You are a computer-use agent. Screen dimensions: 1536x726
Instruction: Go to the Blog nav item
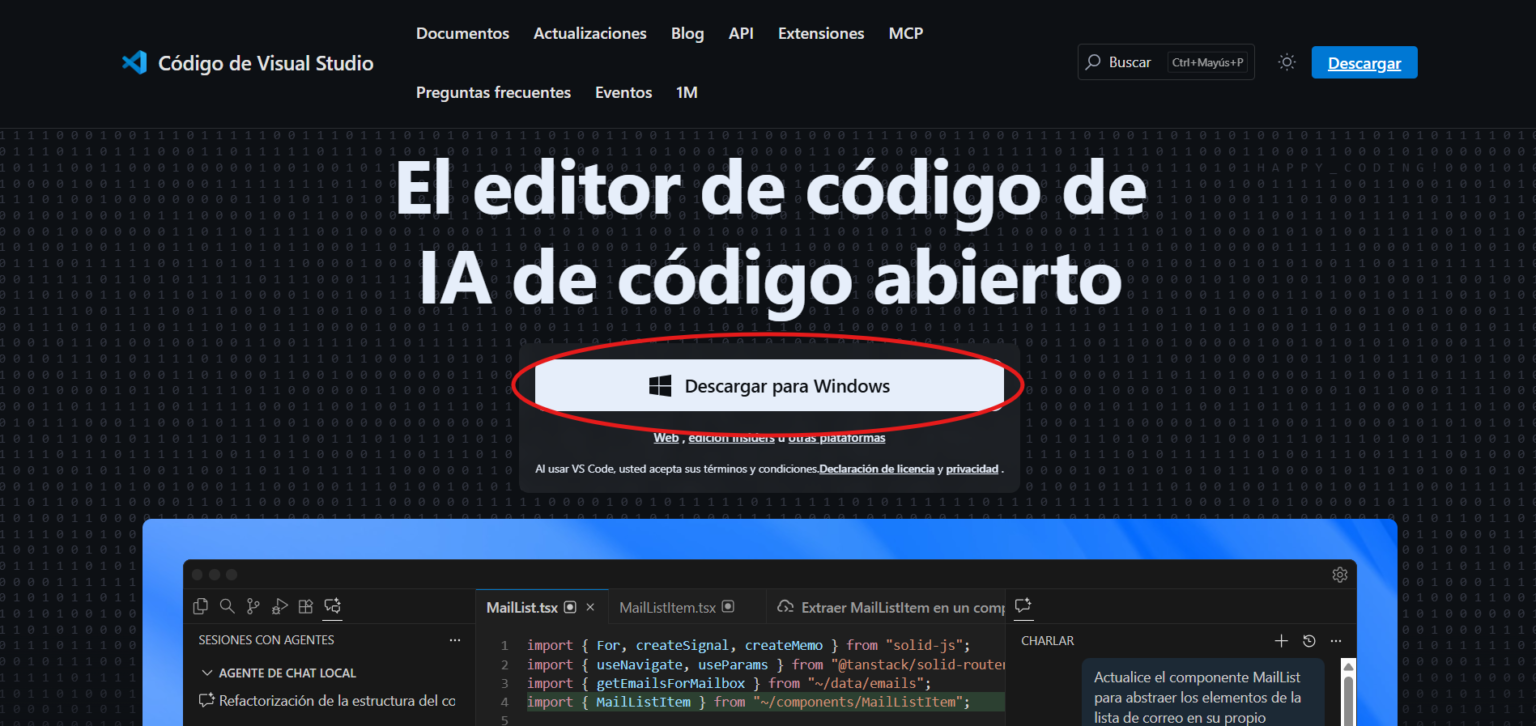coord(687,33)
